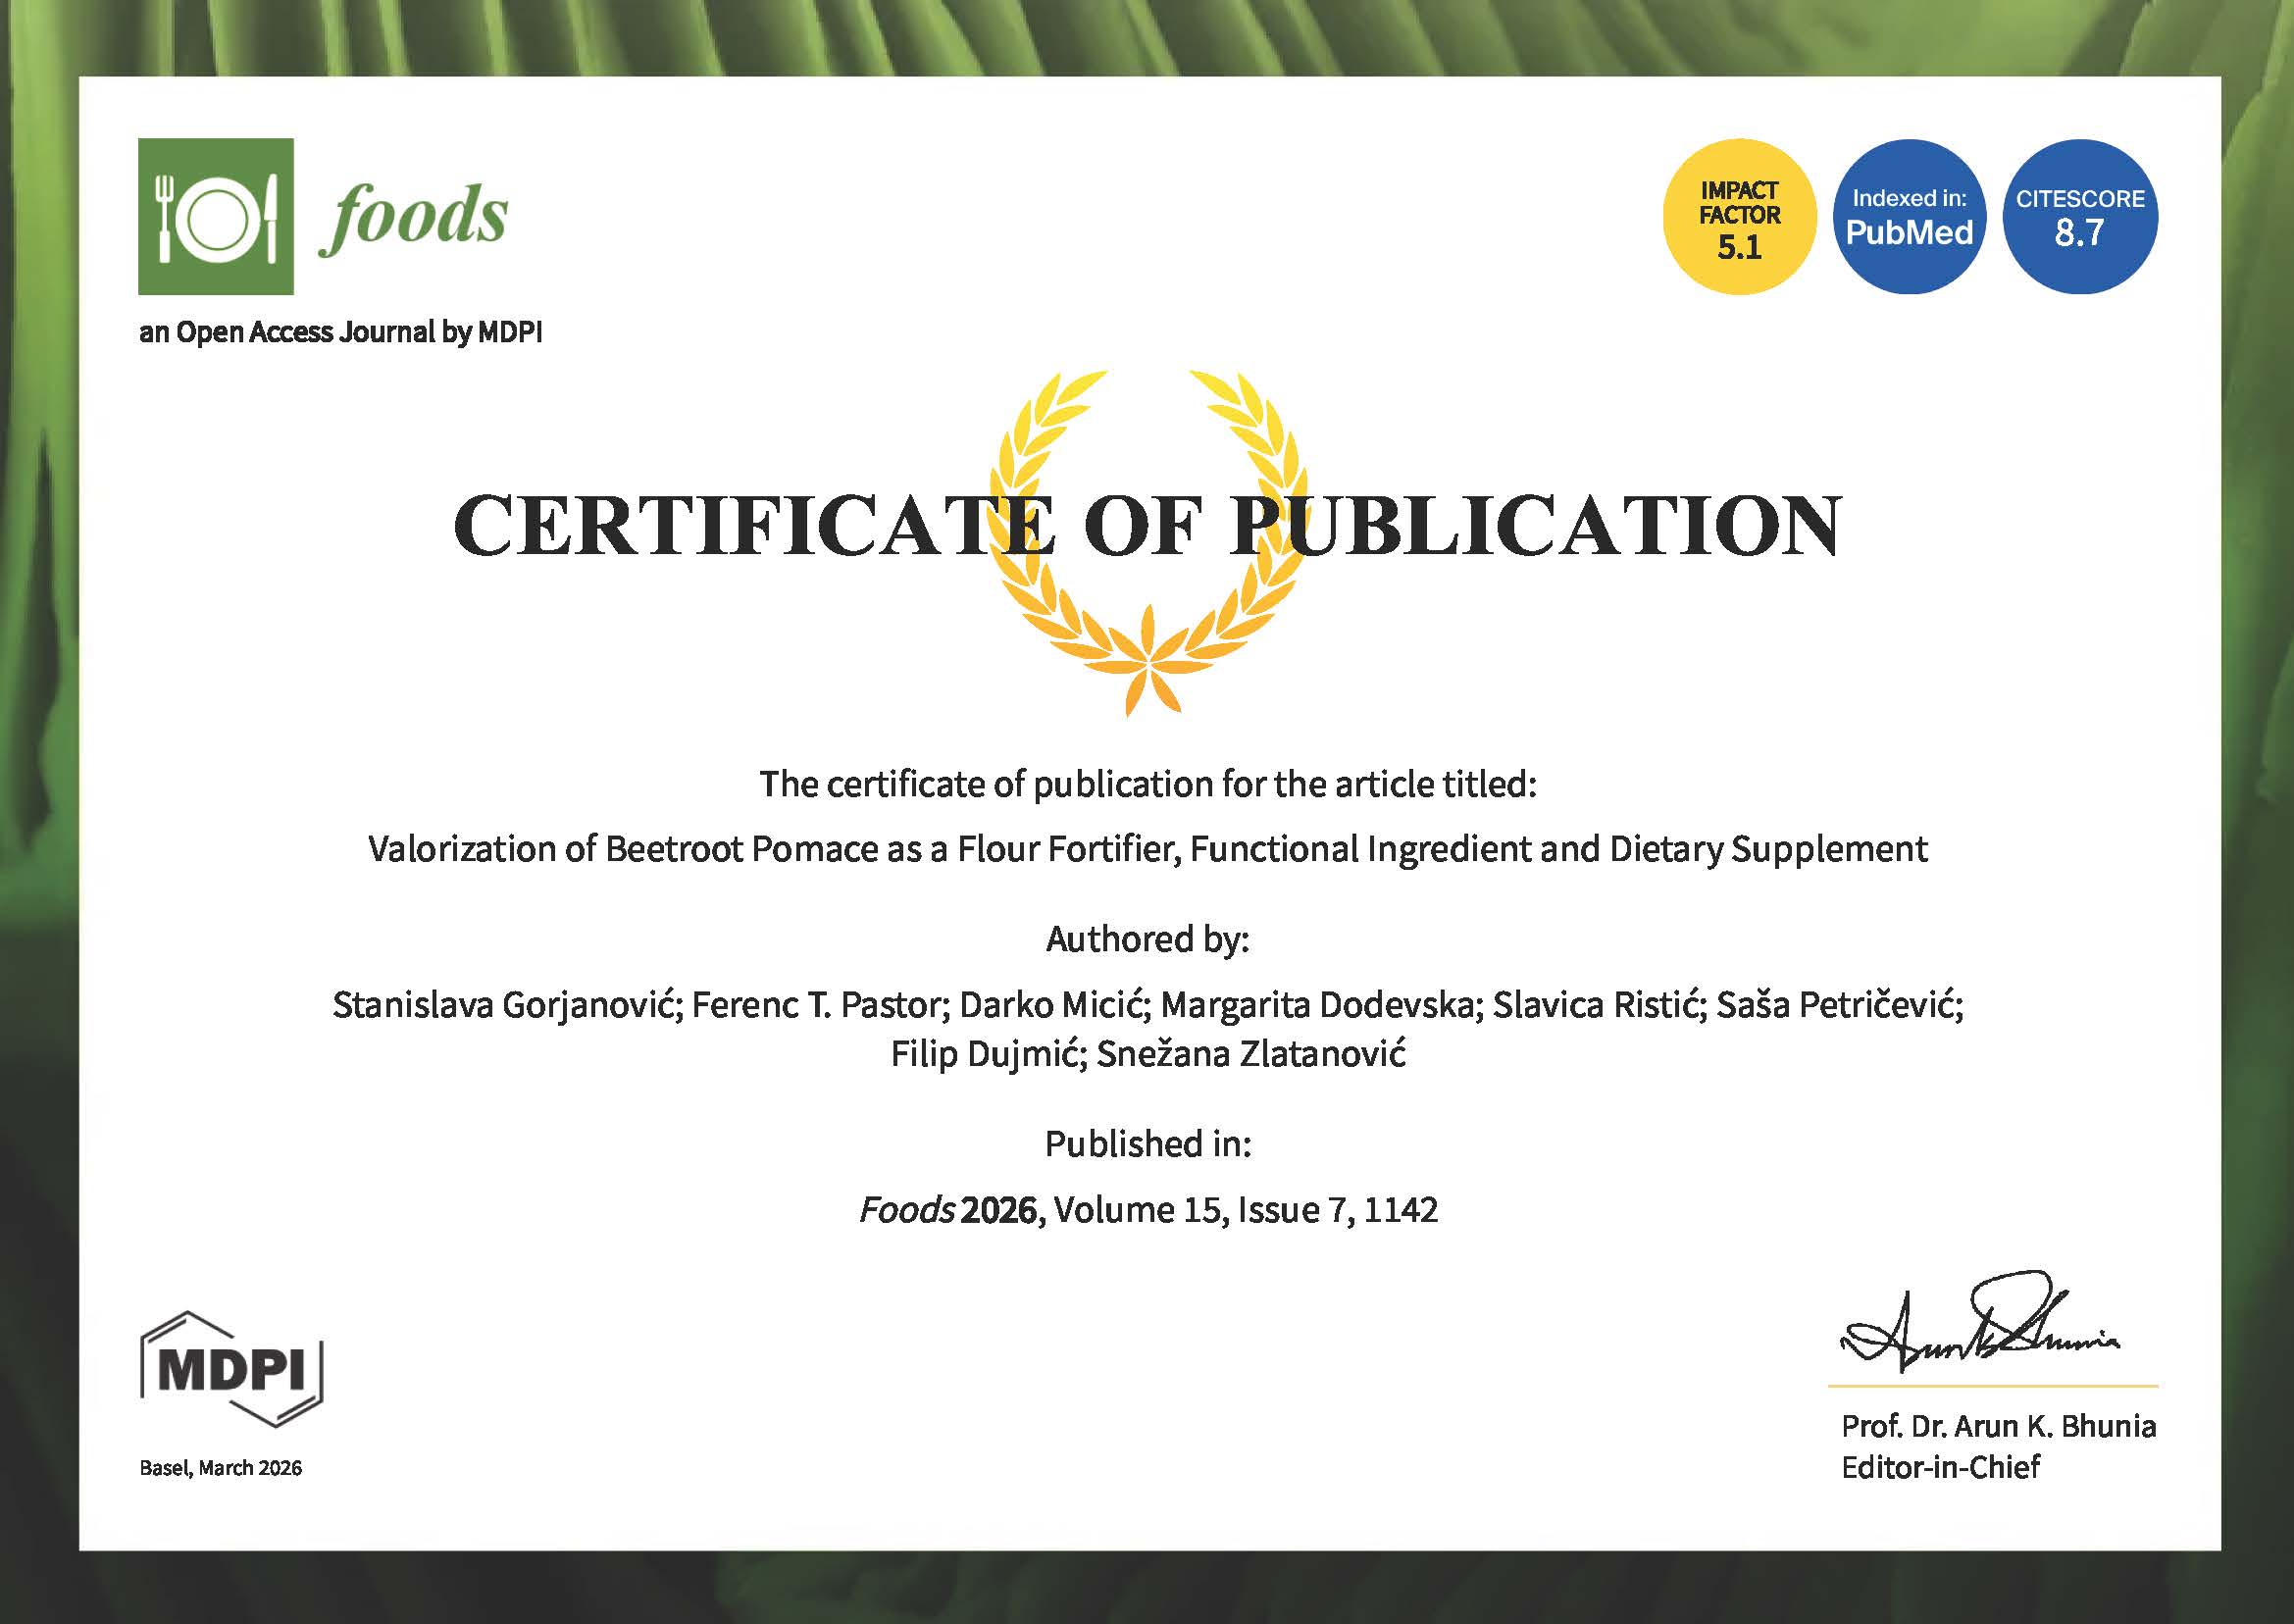The image size is (2294, 1624).
Task: Click the 'Authored by:' label
Action: coord(1147,939)
